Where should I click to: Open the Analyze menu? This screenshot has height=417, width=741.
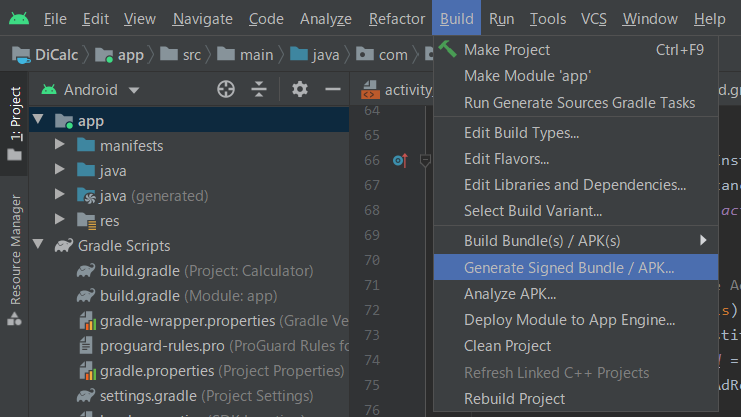[x=326, y=19]
